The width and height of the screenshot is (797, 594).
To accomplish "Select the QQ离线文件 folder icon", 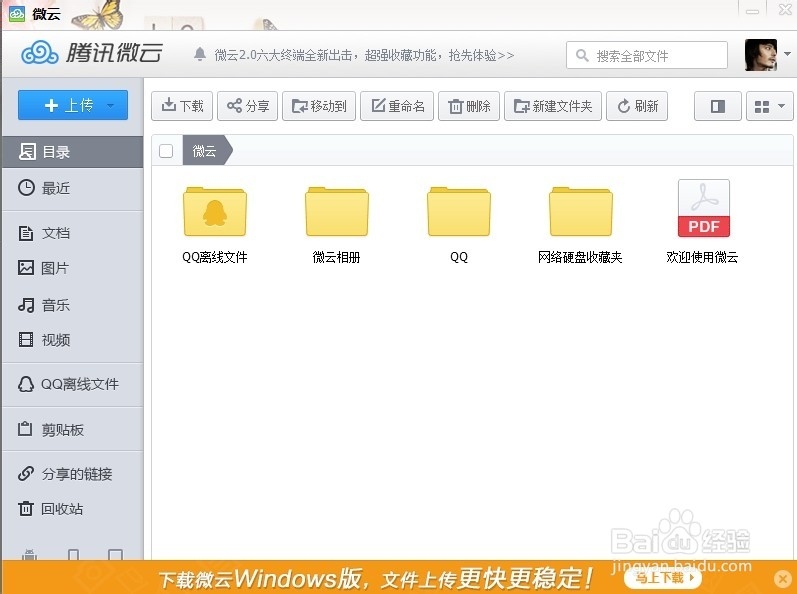I will click(215, 212).
